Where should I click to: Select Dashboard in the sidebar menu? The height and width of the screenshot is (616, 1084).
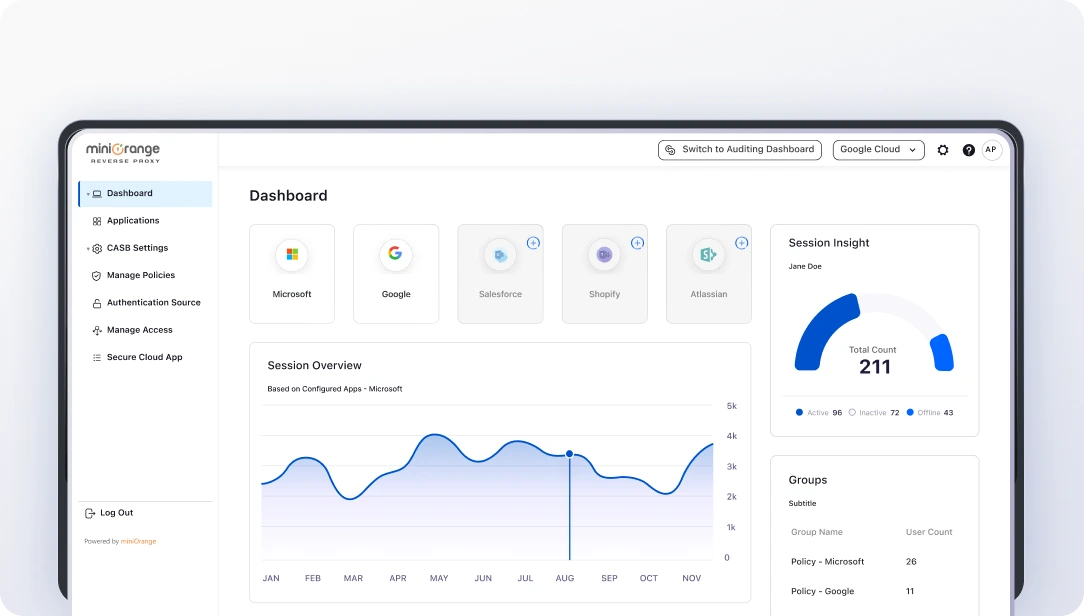[128, 193]
